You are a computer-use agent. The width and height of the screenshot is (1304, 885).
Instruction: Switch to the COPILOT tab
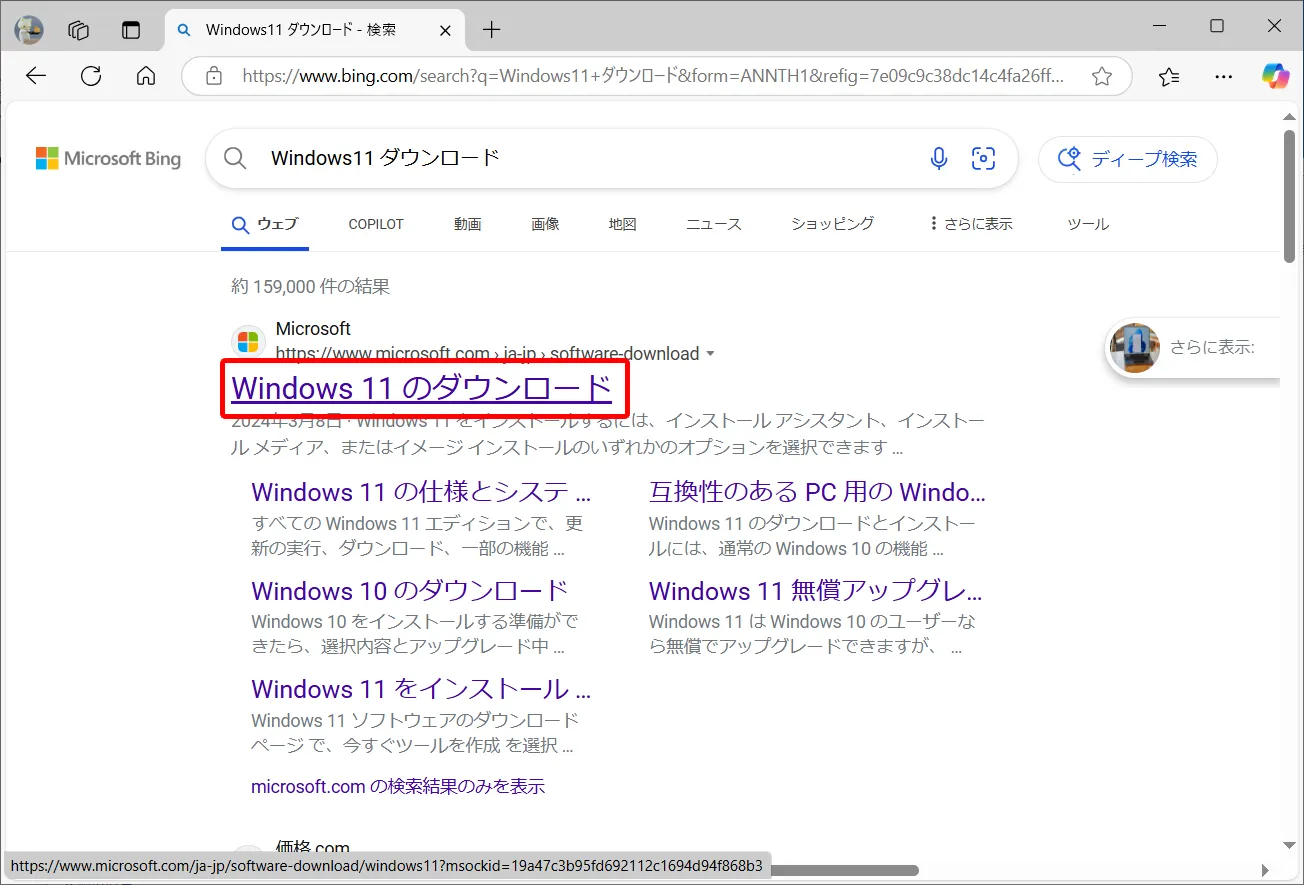376,224
